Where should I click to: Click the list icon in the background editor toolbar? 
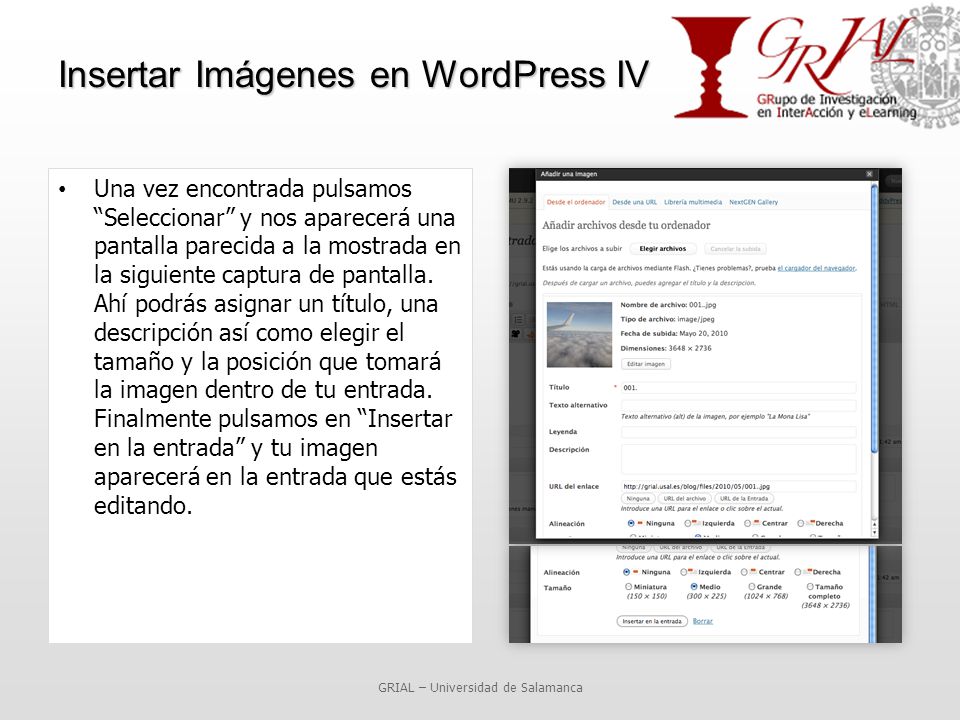coord(518,320)
